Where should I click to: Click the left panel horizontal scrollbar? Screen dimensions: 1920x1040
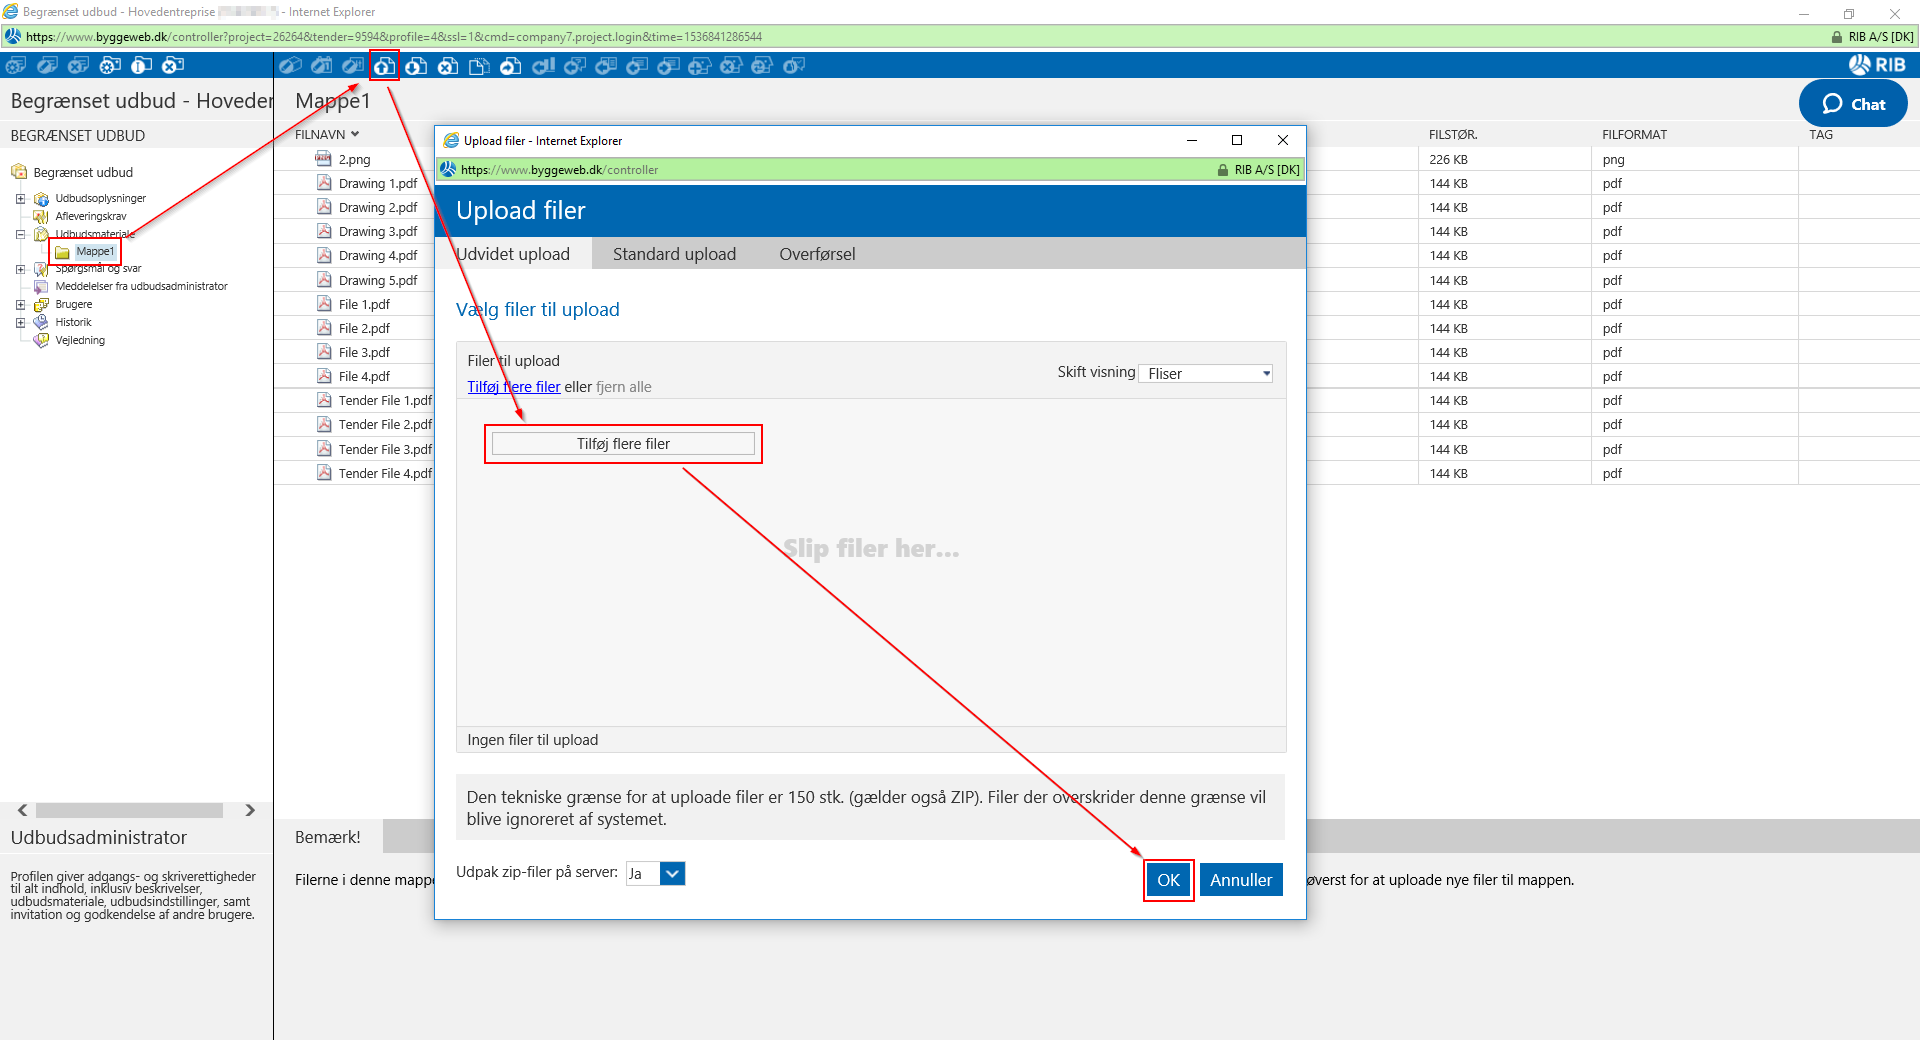[130, 810]
